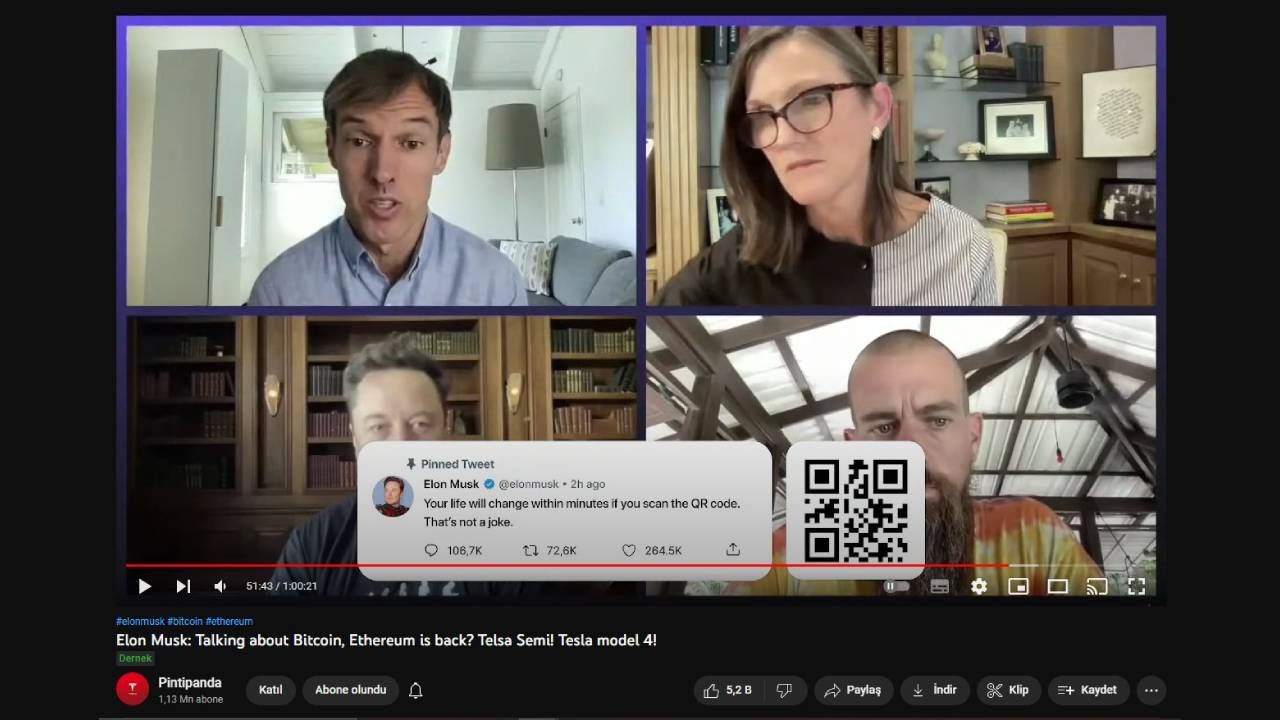Screen dimensions: 1280x720
Task: Cast video to a TV
Action: (1097, 586)
